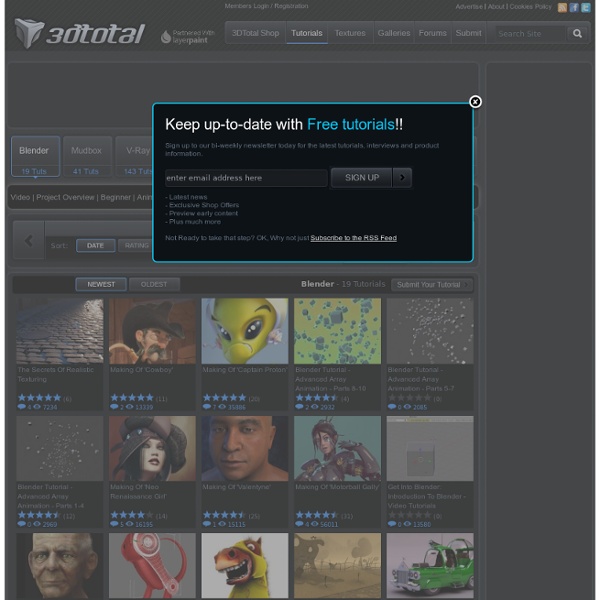Sort tutorials by RATING
This screenshot has width=600, height=600.
coord(136,246)
